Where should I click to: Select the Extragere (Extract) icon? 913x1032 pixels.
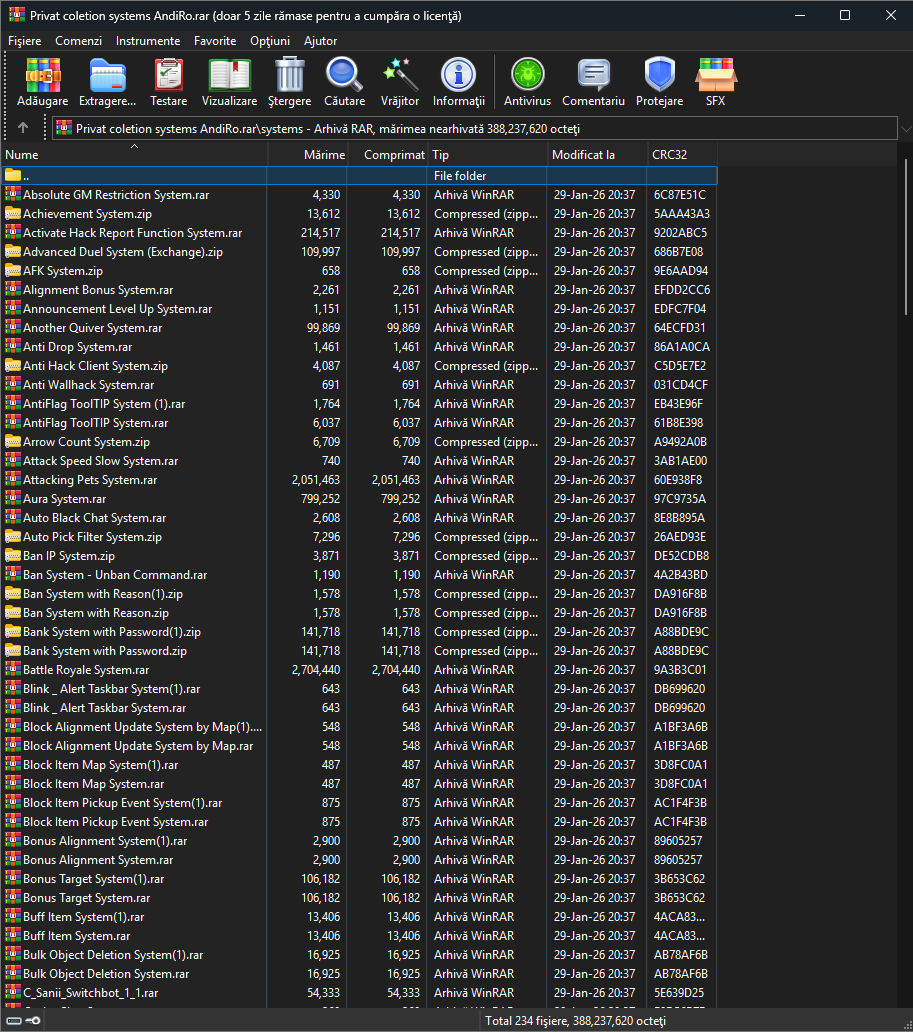tap(107, 82)
